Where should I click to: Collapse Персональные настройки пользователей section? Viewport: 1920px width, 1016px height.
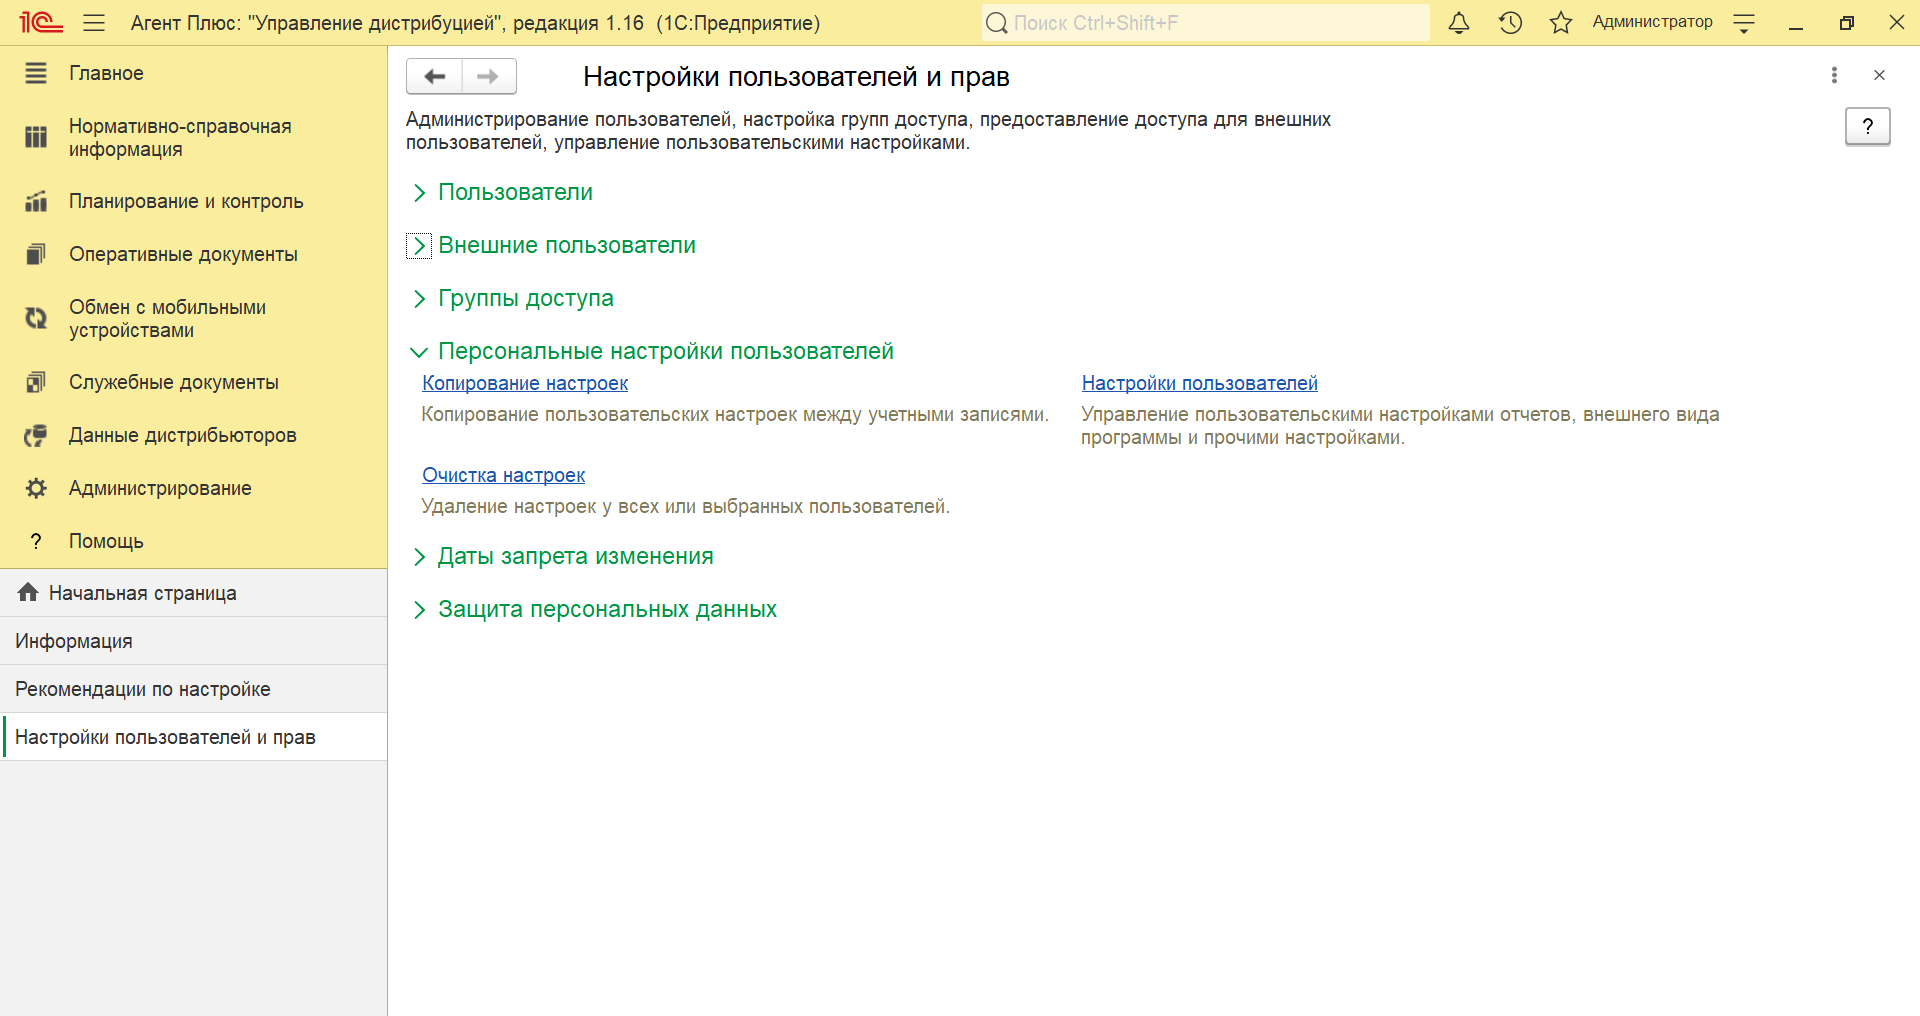point(419,352)
